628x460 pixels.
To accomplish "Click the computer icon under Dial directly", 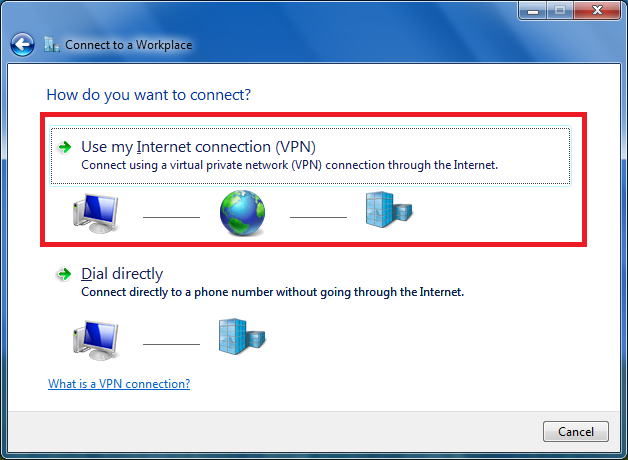I will pyautogui.click(x=96, y=340).
